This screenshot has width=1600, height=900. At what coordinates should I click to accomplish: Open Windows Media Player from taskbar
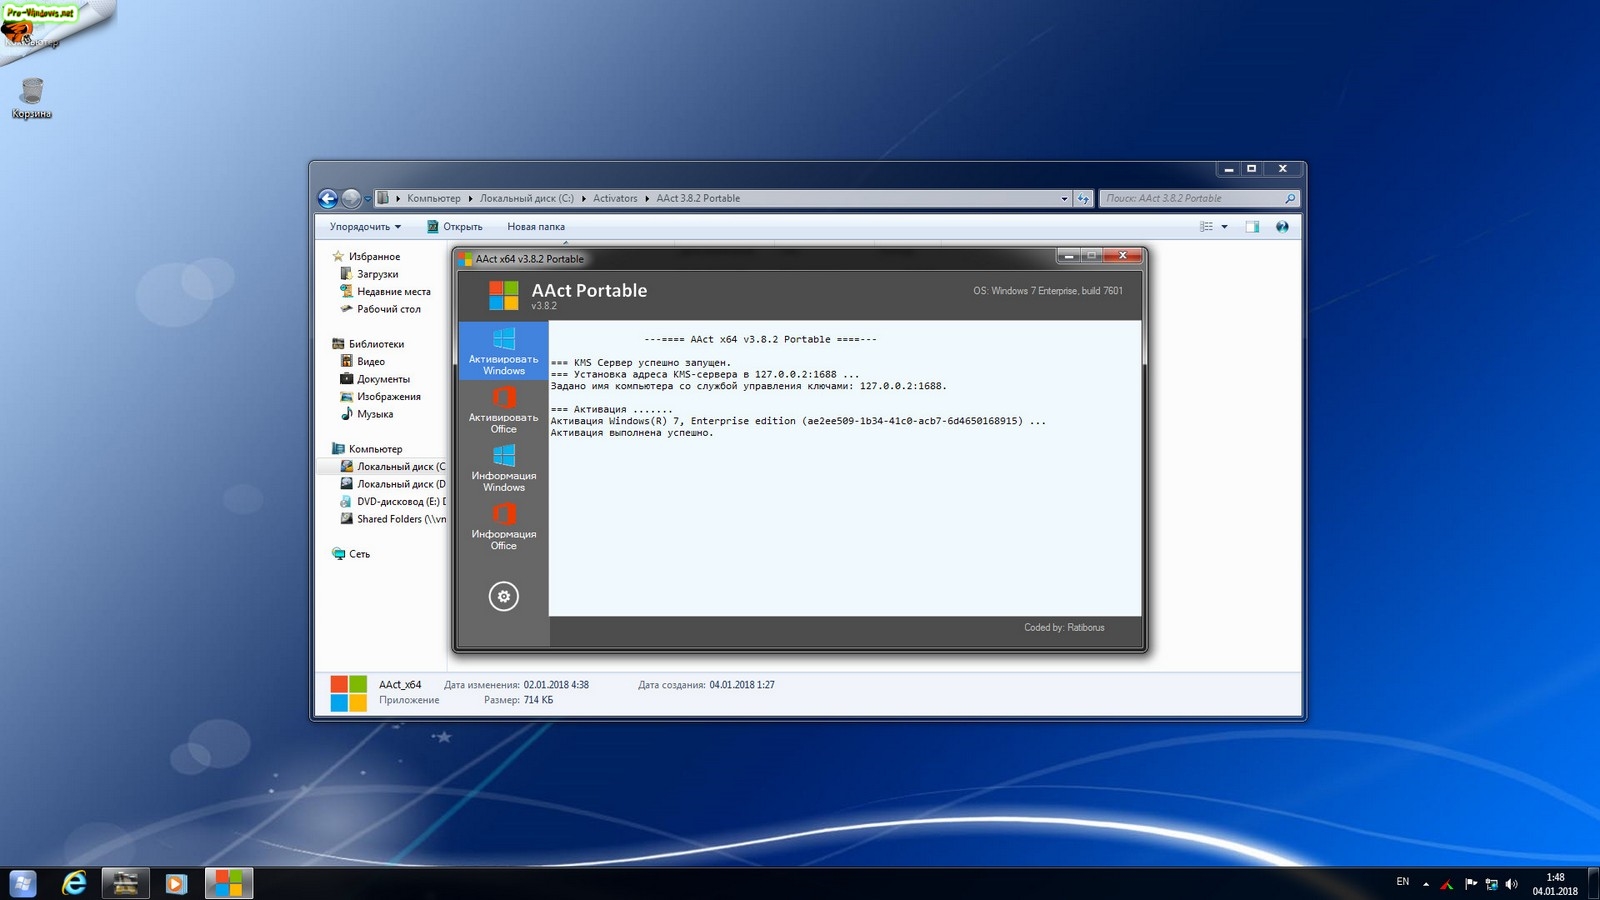176,883
